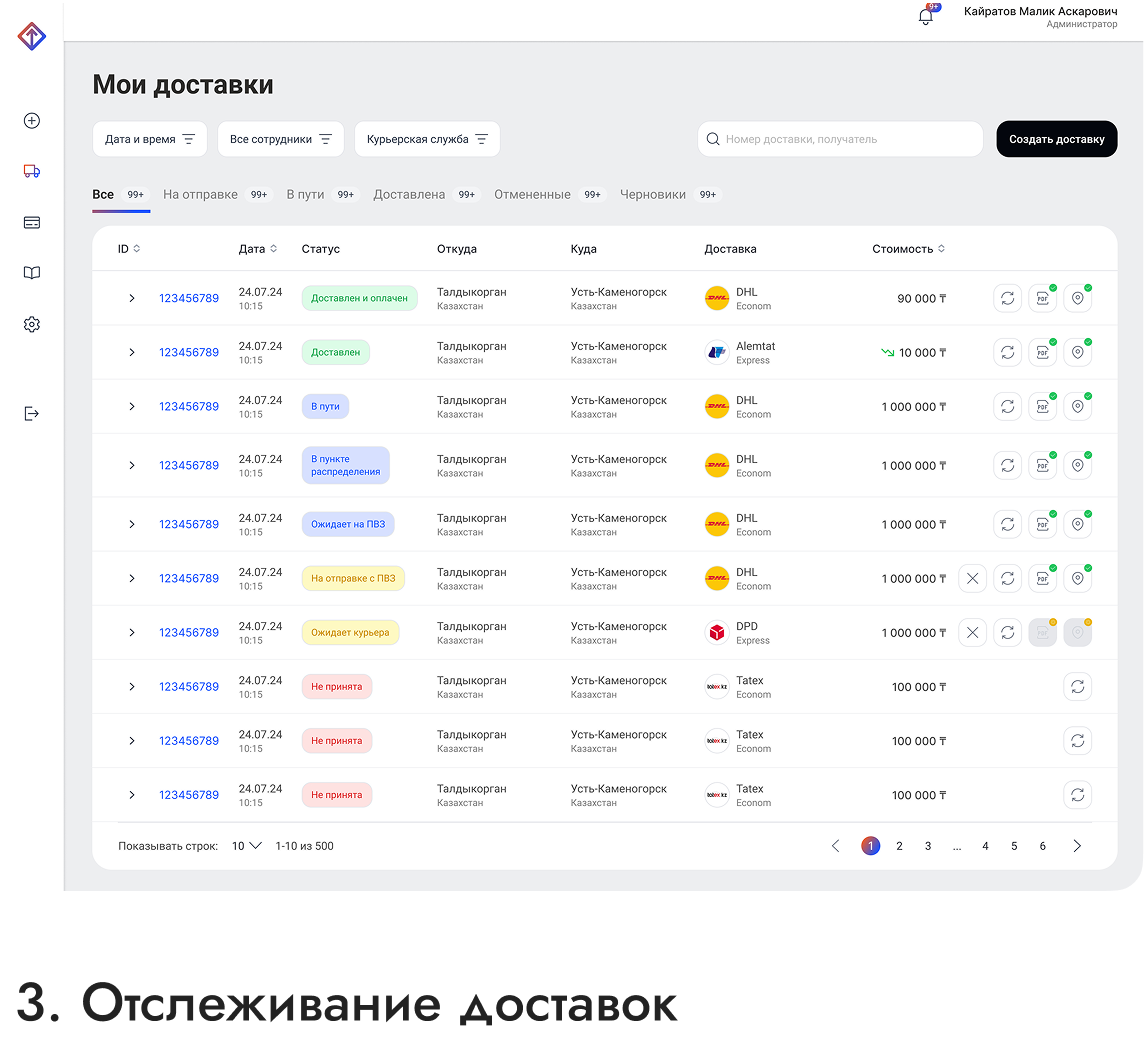Open the 'Дата и время' filter dropdown
Viewport: 1147px width, 1042px height.
coord(149,140)
